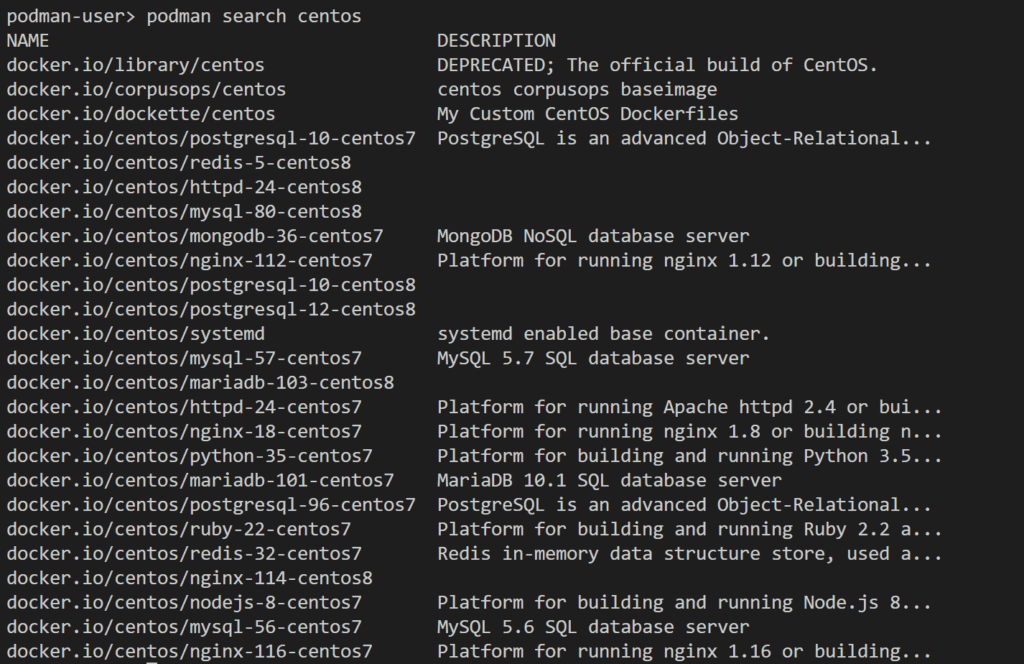Click docker.io/centos/python-35-centos7 entry
Viewport: 1024px width, 664px height.
point(189,456)
